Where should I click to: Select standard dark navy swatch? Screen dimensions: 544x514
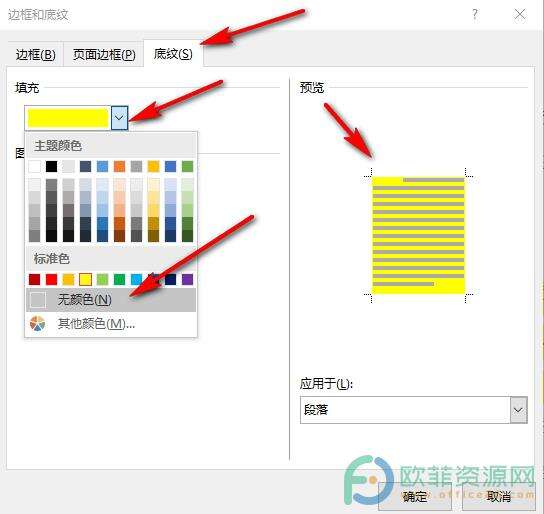170,279
